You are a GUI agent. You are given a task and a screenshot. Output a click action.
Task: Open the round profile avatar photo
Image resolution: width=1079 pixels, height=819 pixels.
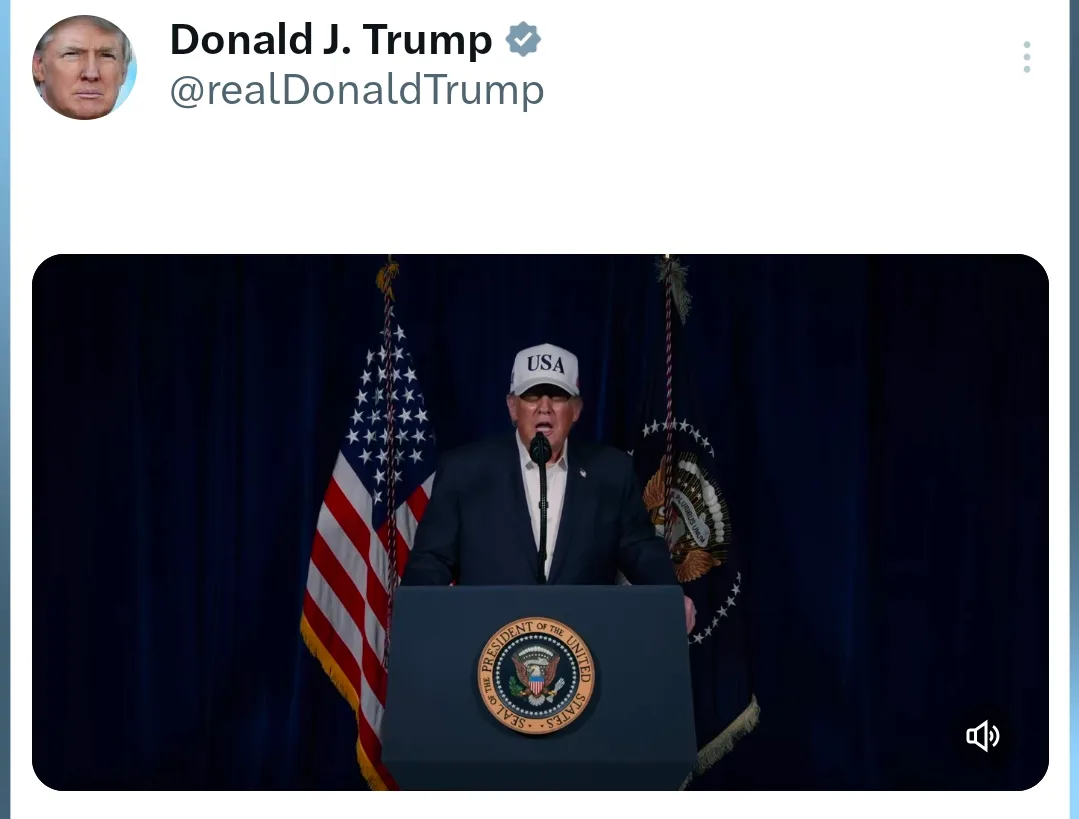point(85,67)
